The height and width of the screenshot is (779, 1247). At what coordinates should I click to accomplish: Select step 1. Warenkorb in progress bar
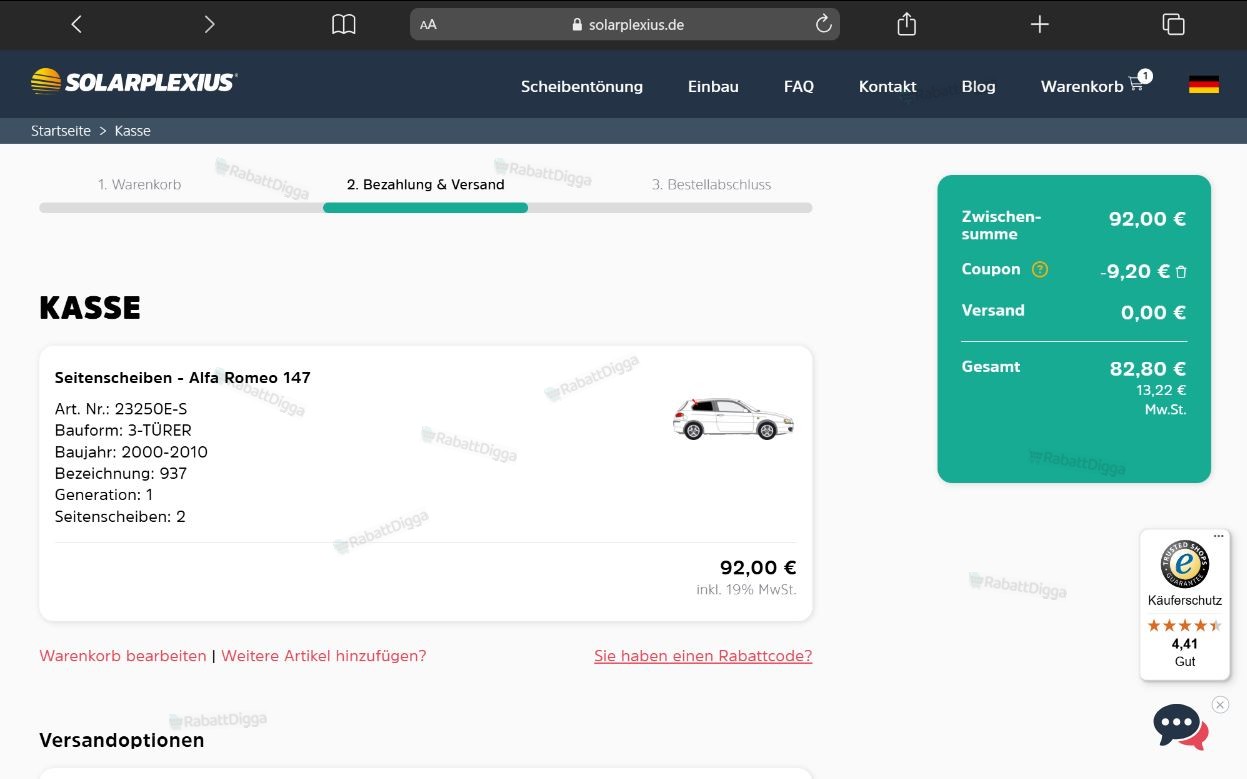point(140,184)
